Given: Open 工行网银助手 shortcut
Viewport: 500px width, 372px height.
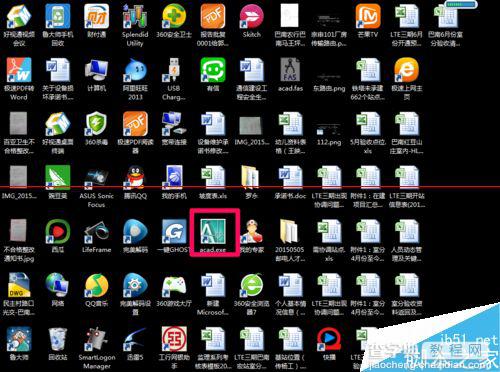Looking at the screenshot, I should point(174,339).
